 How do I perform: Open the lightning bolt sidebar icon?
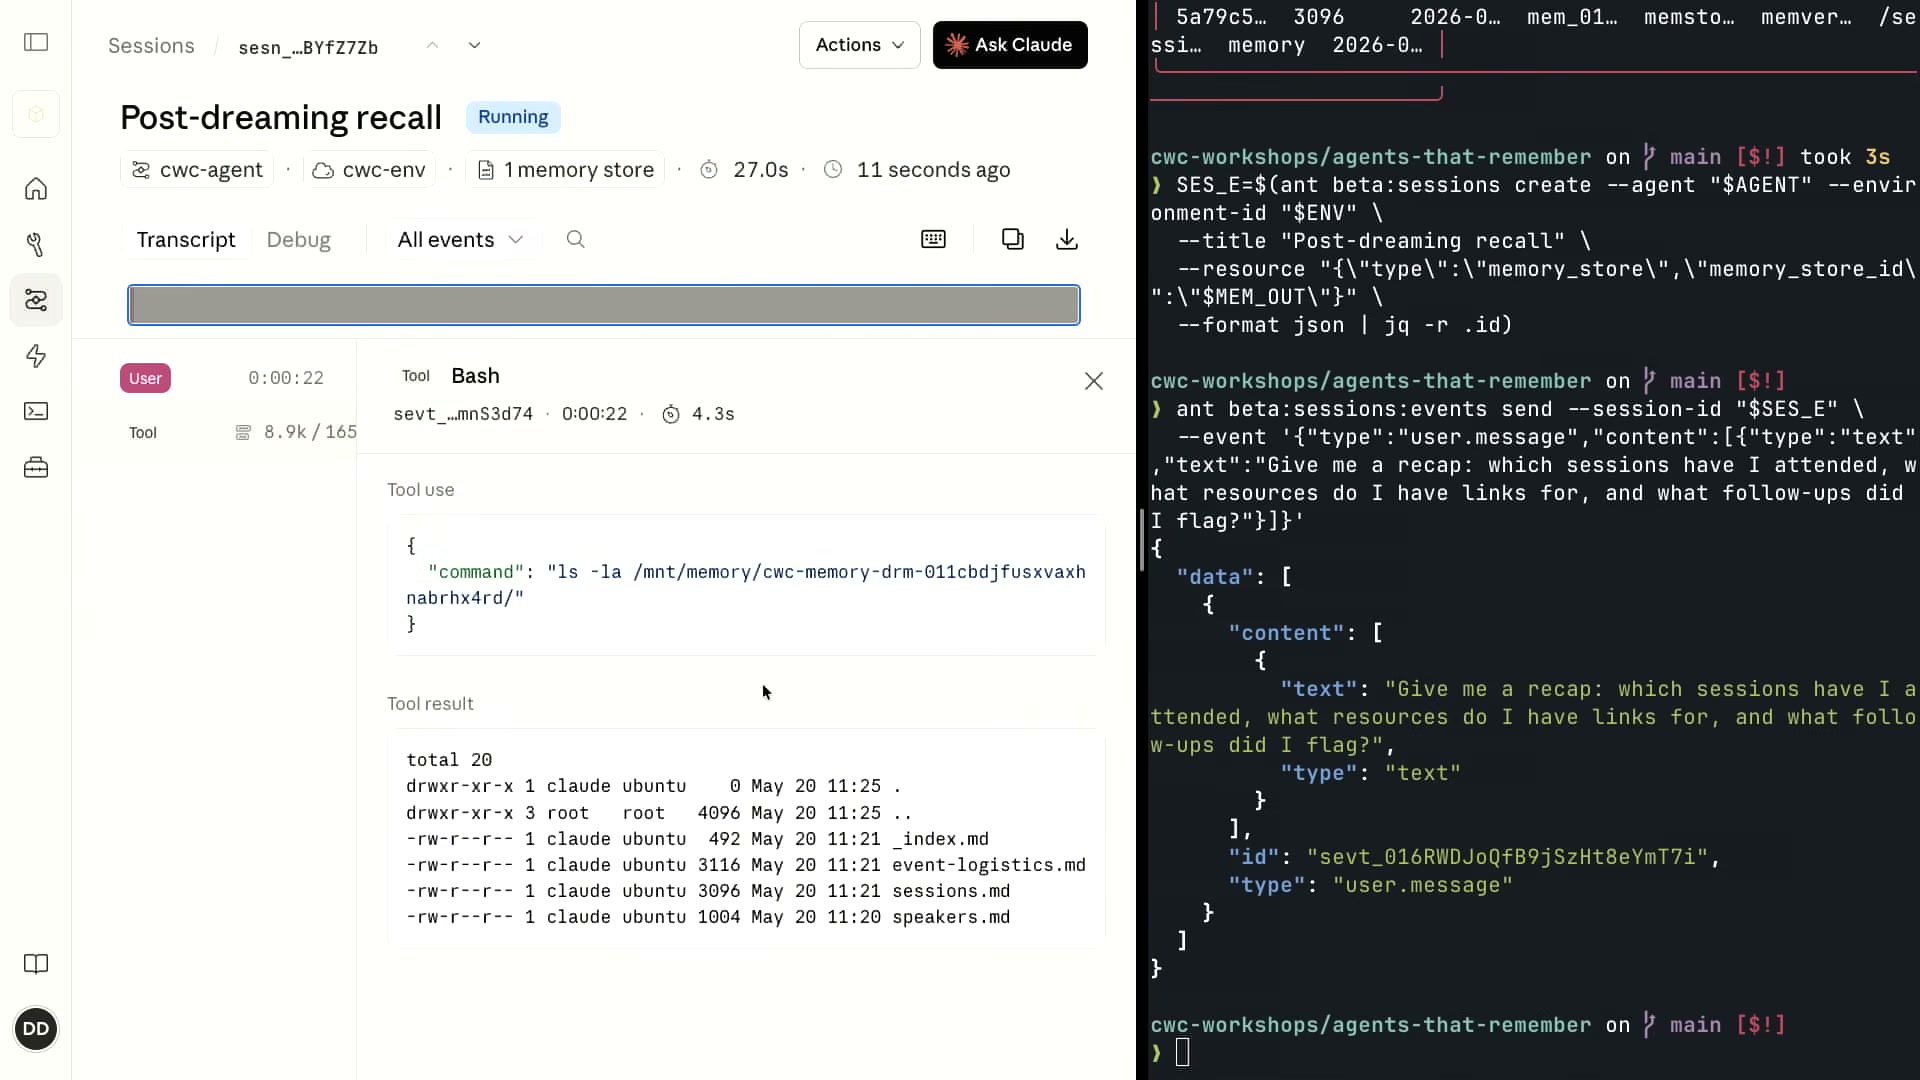coord(36,356)
